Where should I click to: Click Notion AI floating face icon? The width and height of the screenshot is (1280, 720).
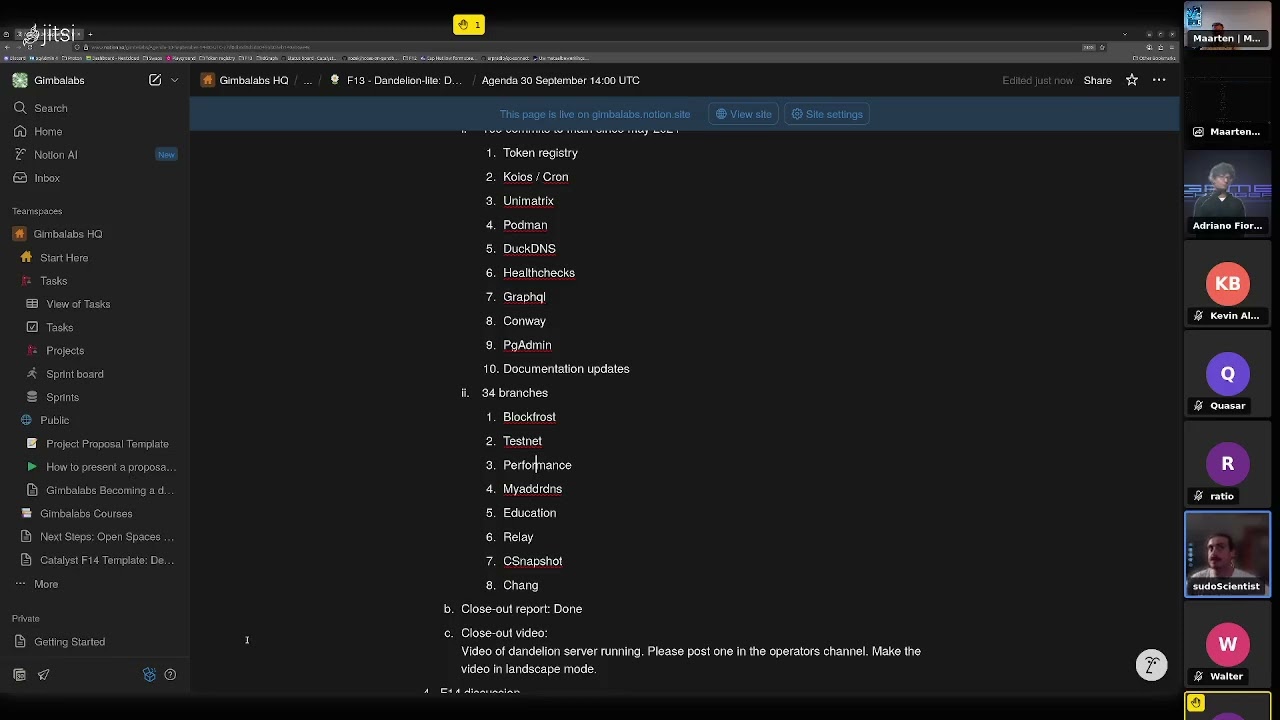1151,665
